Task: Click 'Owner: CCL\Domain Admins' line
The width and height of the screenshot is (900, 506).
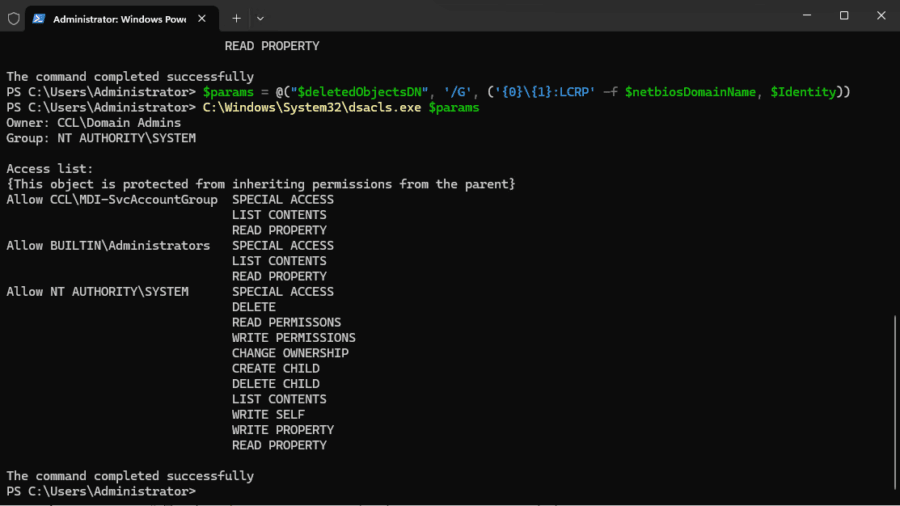Action: 94,123
